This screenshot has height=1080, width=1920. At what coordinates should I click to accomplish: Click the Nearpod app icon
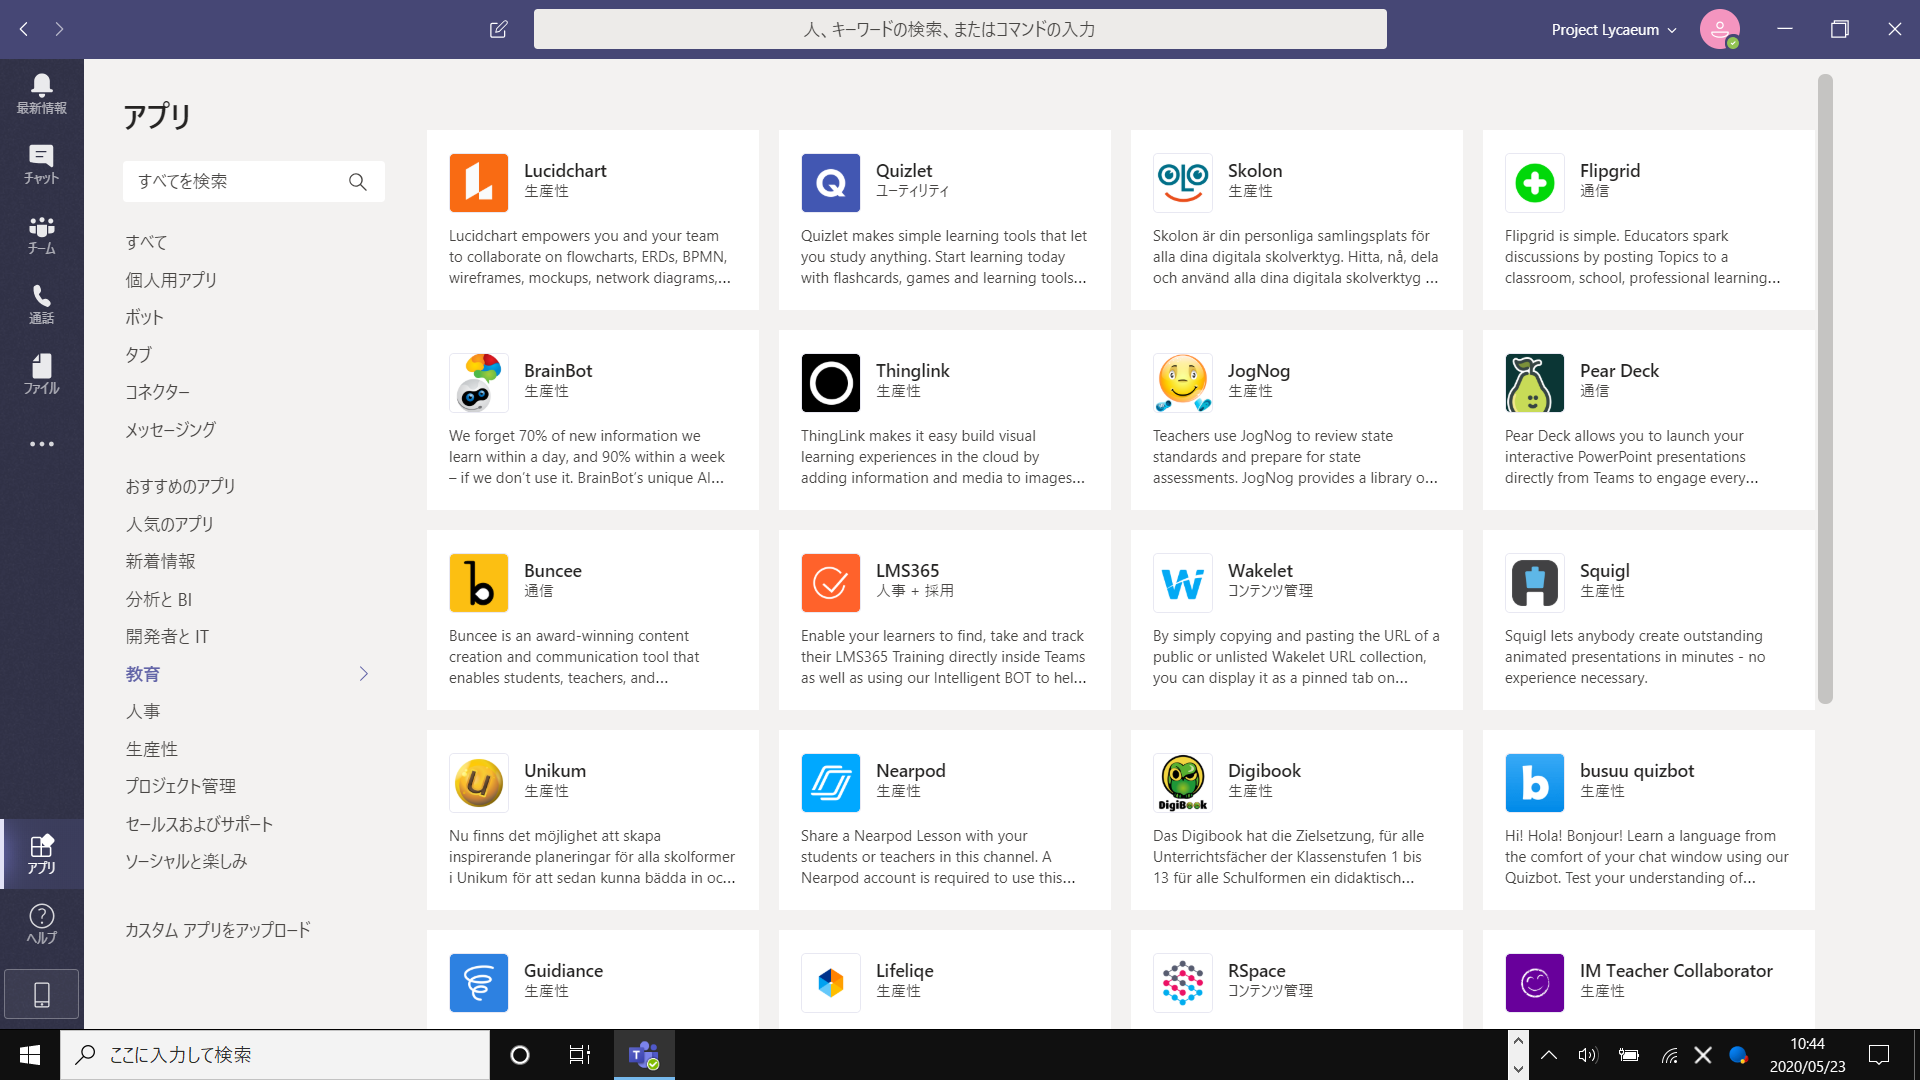(x=830, y=782)
